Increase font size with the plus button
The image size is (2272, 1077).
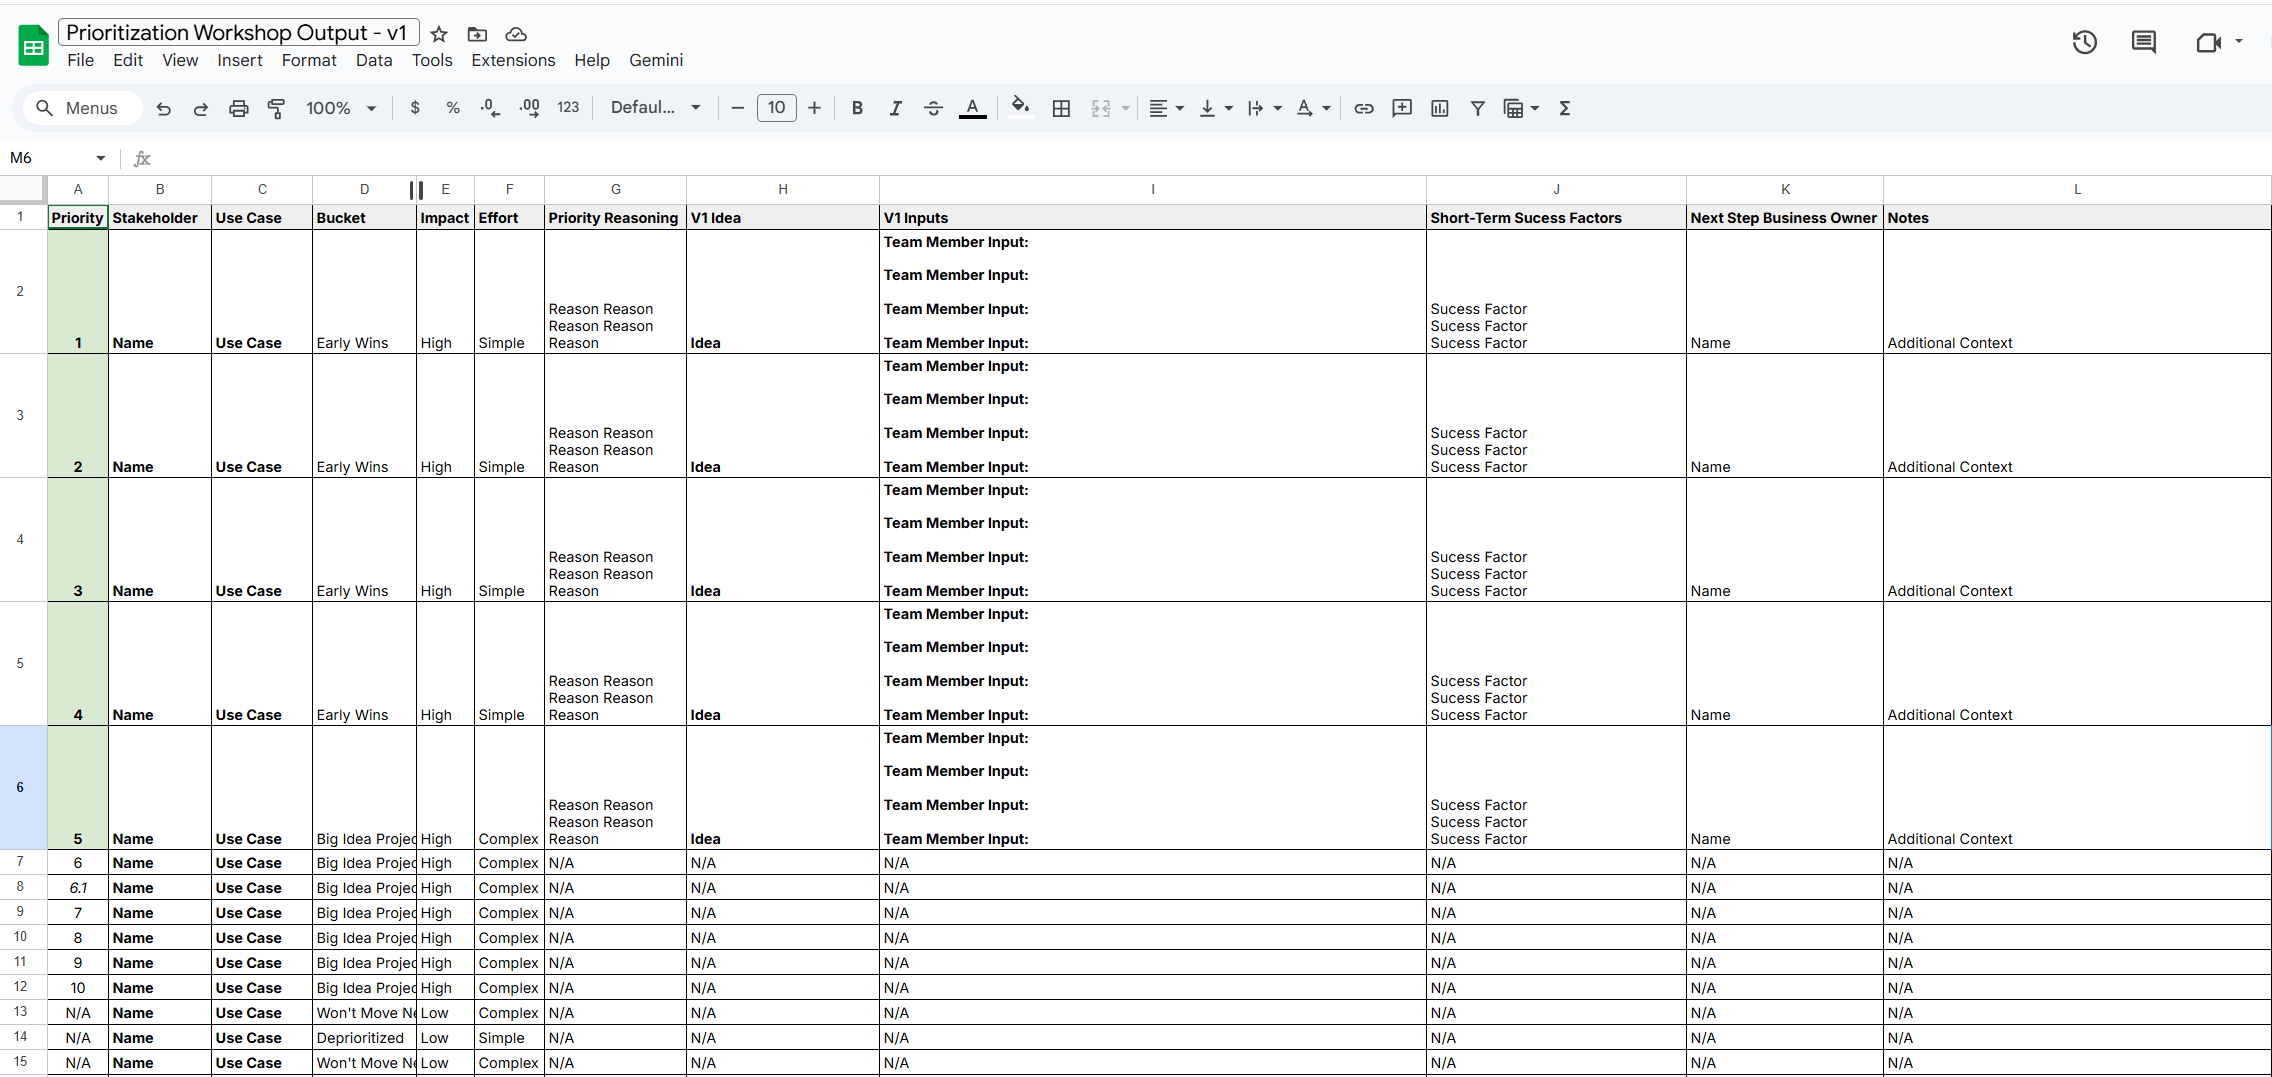814,108
